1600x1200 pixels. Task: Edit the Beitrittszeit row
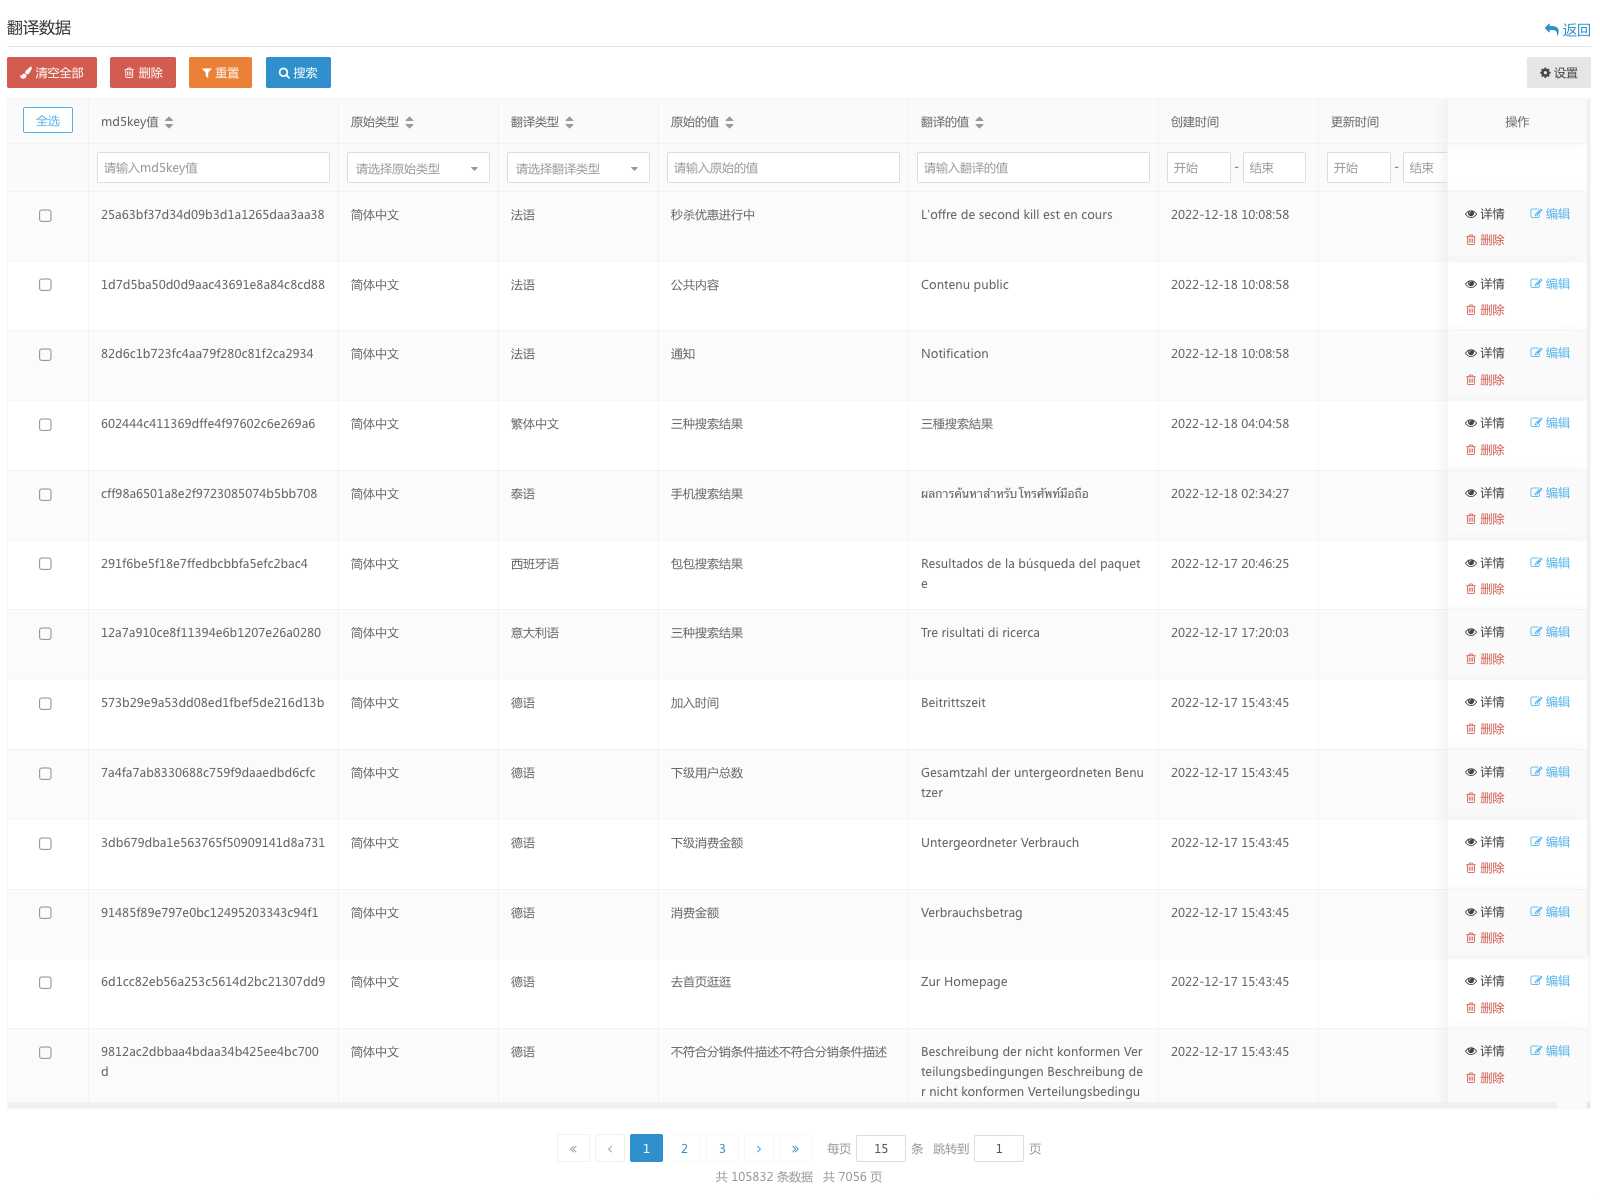coord(1550,702)
